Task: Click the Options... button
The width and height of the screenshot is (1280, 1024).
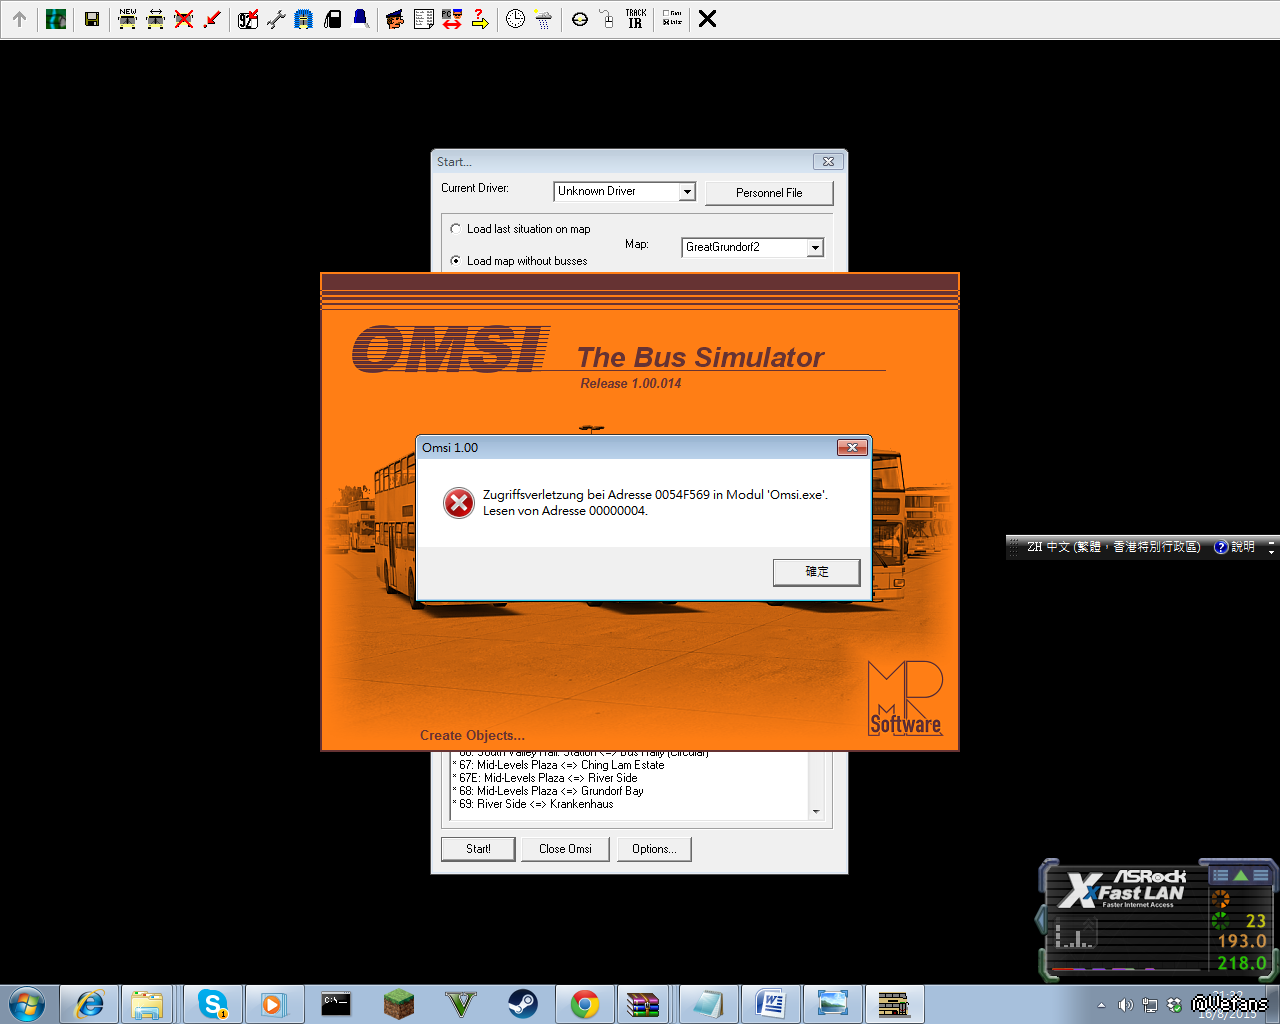Action: pyautogui.click(x=654, y=849)
